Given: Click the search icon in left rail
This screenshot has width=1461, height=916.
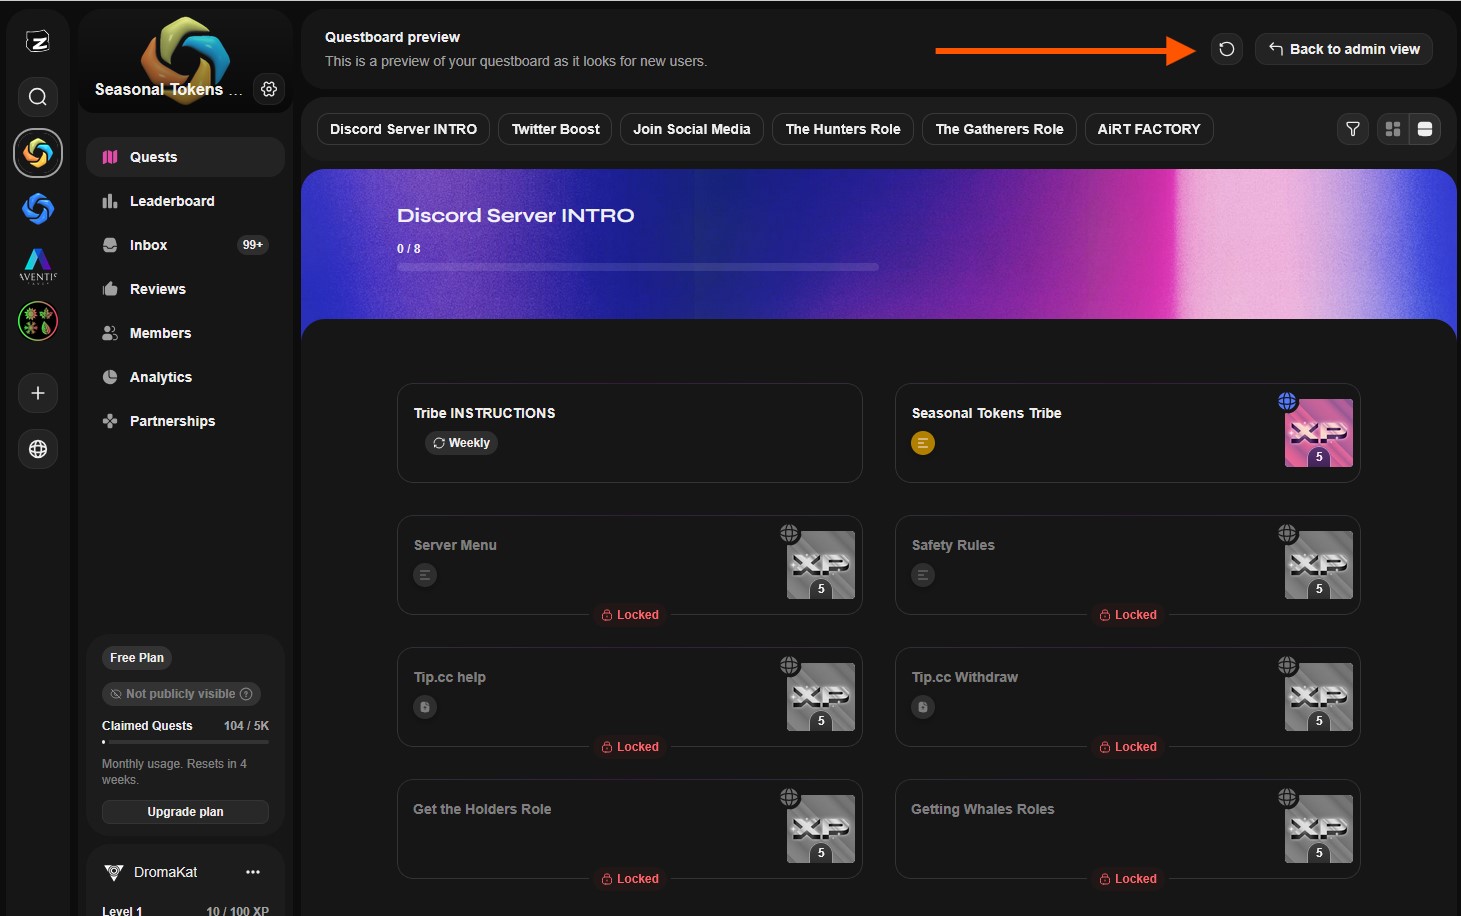Looking at the screenshot, I should pyautogui.click(x=38, y=97).
